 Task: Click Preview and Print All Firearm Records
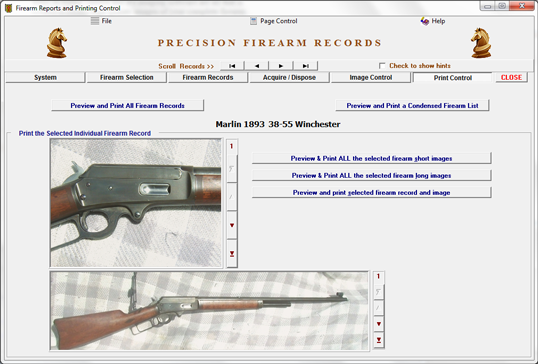coord(127,105)
